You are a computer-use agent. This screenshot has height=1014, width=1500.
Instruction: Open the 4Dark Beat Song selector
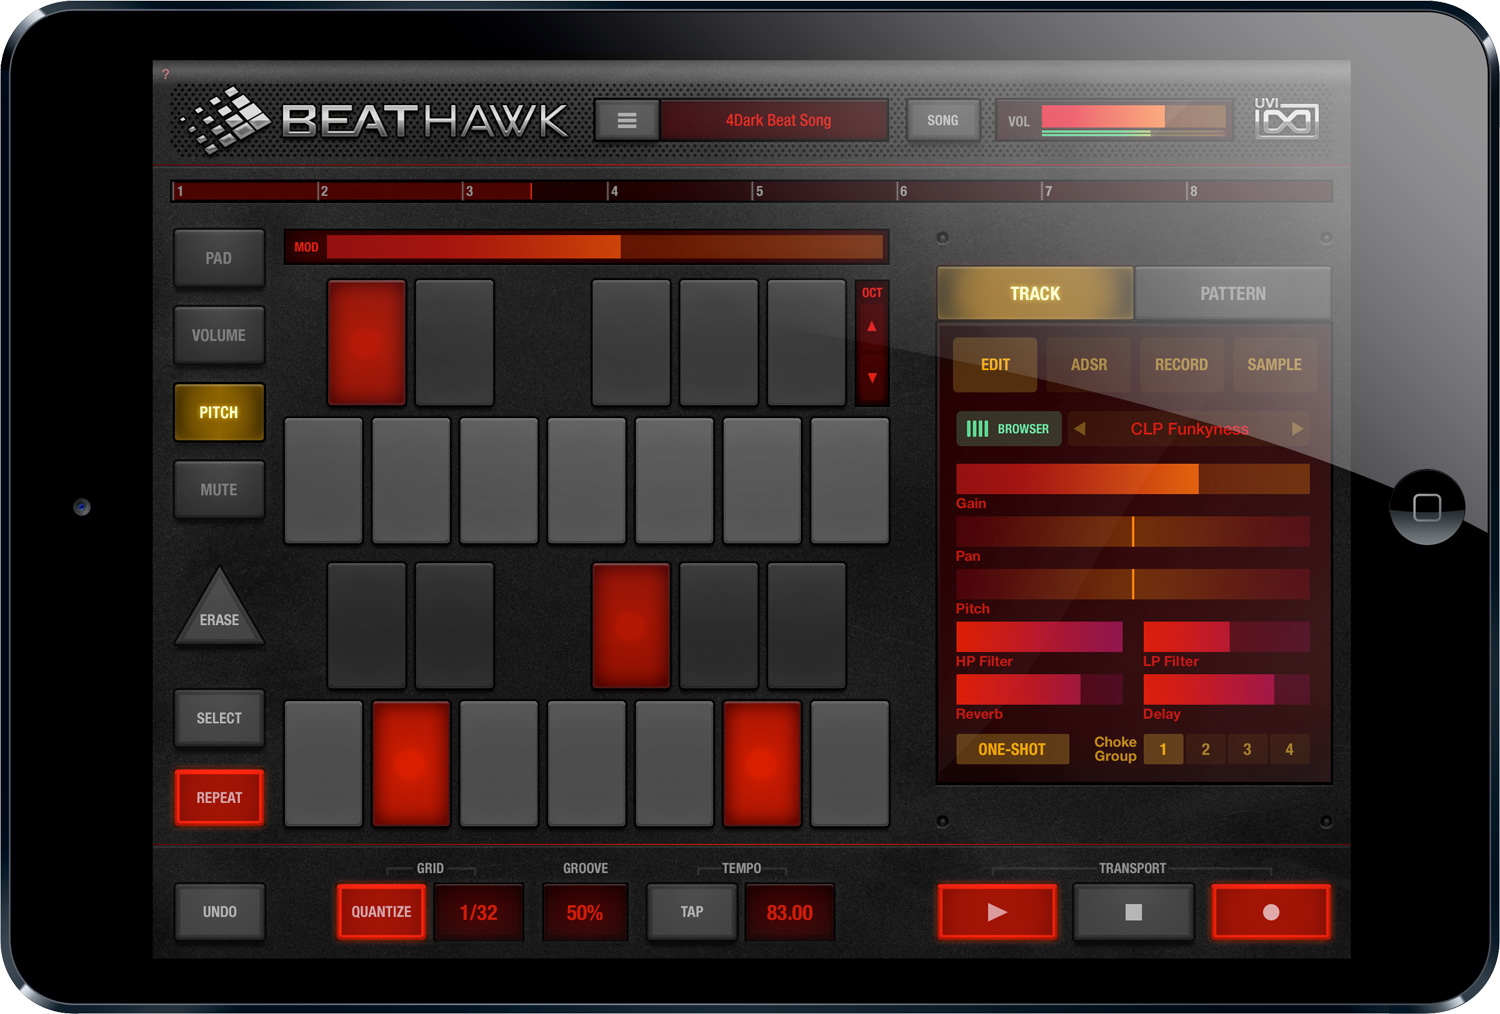(x=775, y=120)
